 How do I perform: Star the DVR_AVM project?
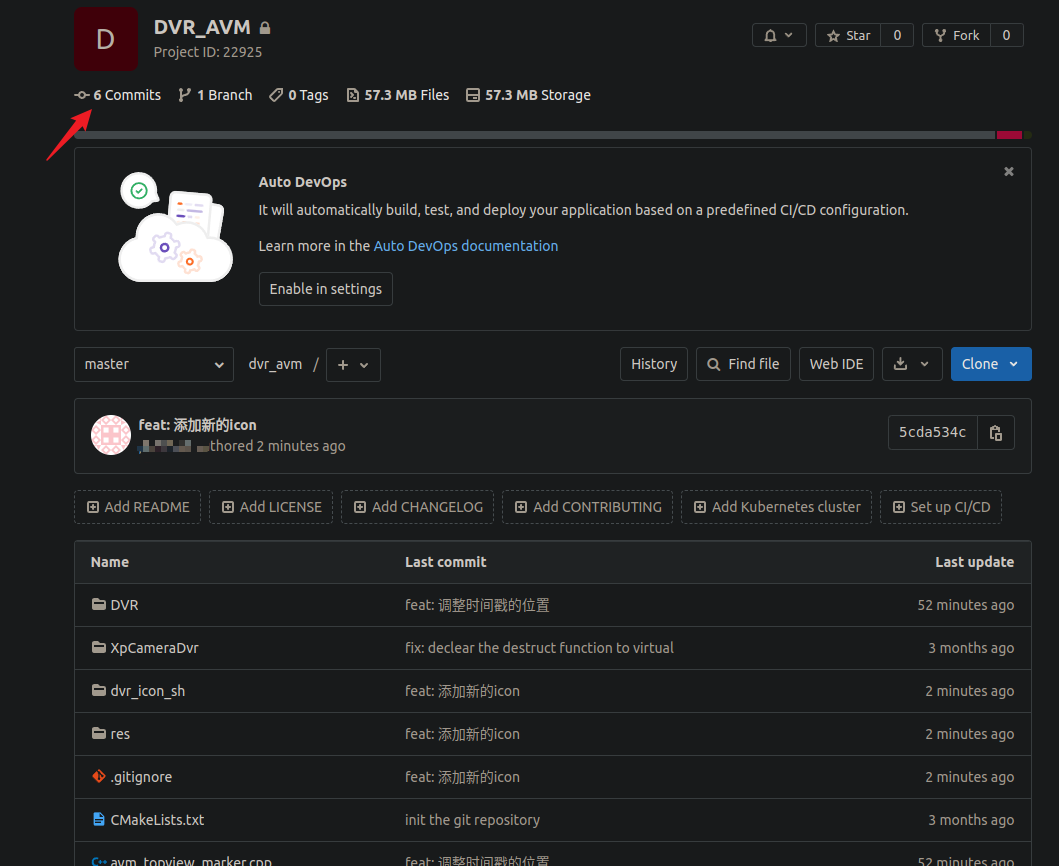848,35
